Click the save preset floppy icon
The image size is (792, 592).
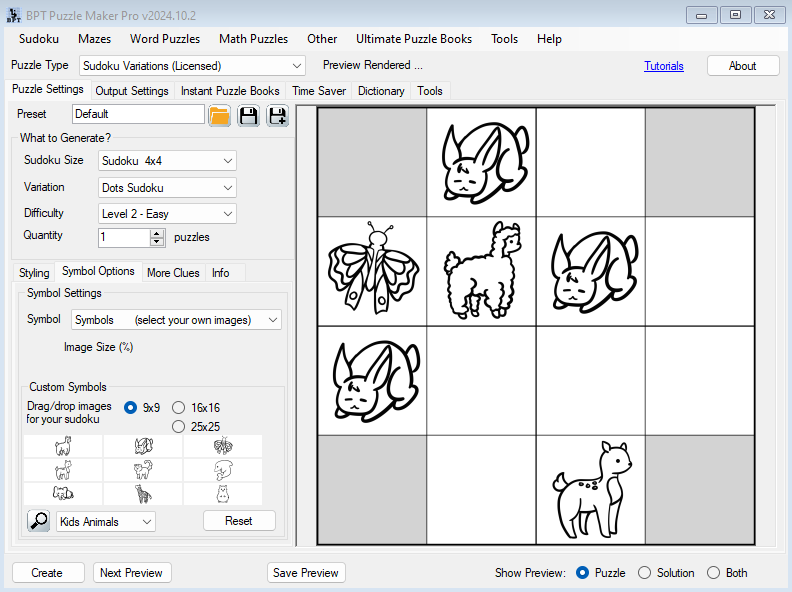point(248,115)
